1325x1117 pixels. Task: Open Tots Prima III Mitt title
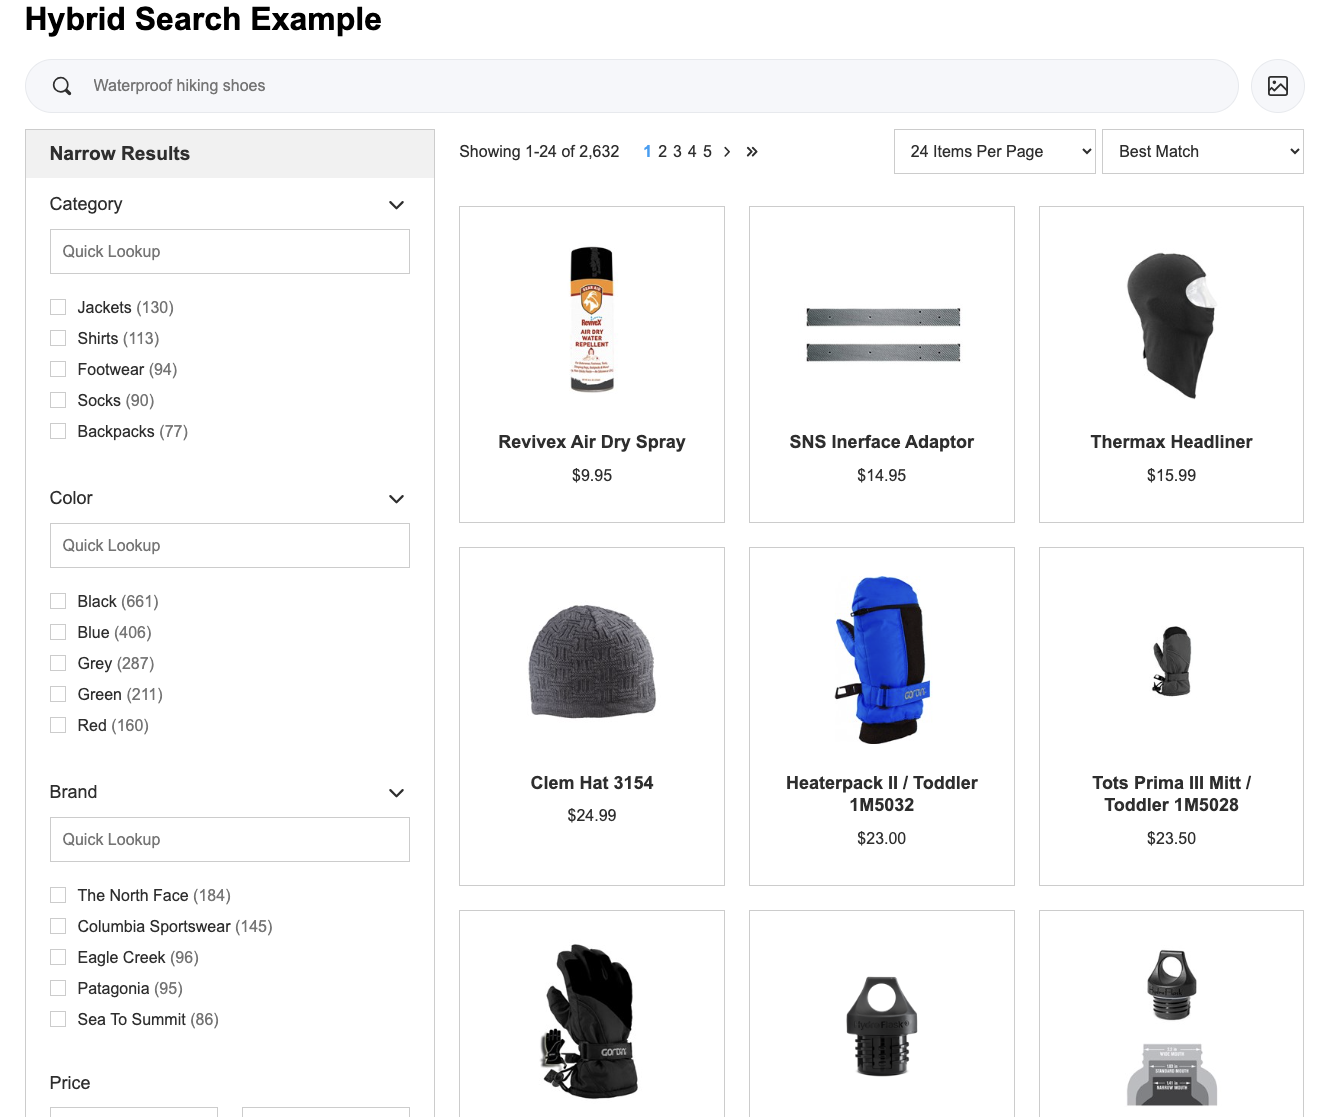[x=1171, y=794]
